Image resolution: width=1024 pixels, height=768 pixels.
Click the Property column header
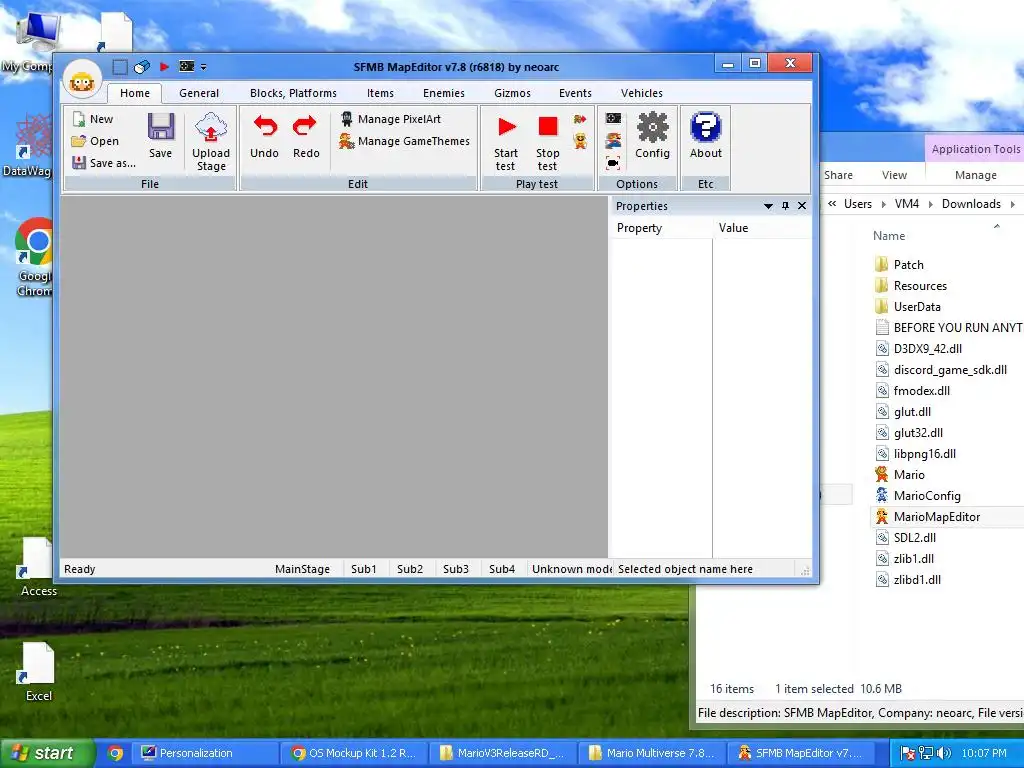pyautogui.click(x=661, y=228)
